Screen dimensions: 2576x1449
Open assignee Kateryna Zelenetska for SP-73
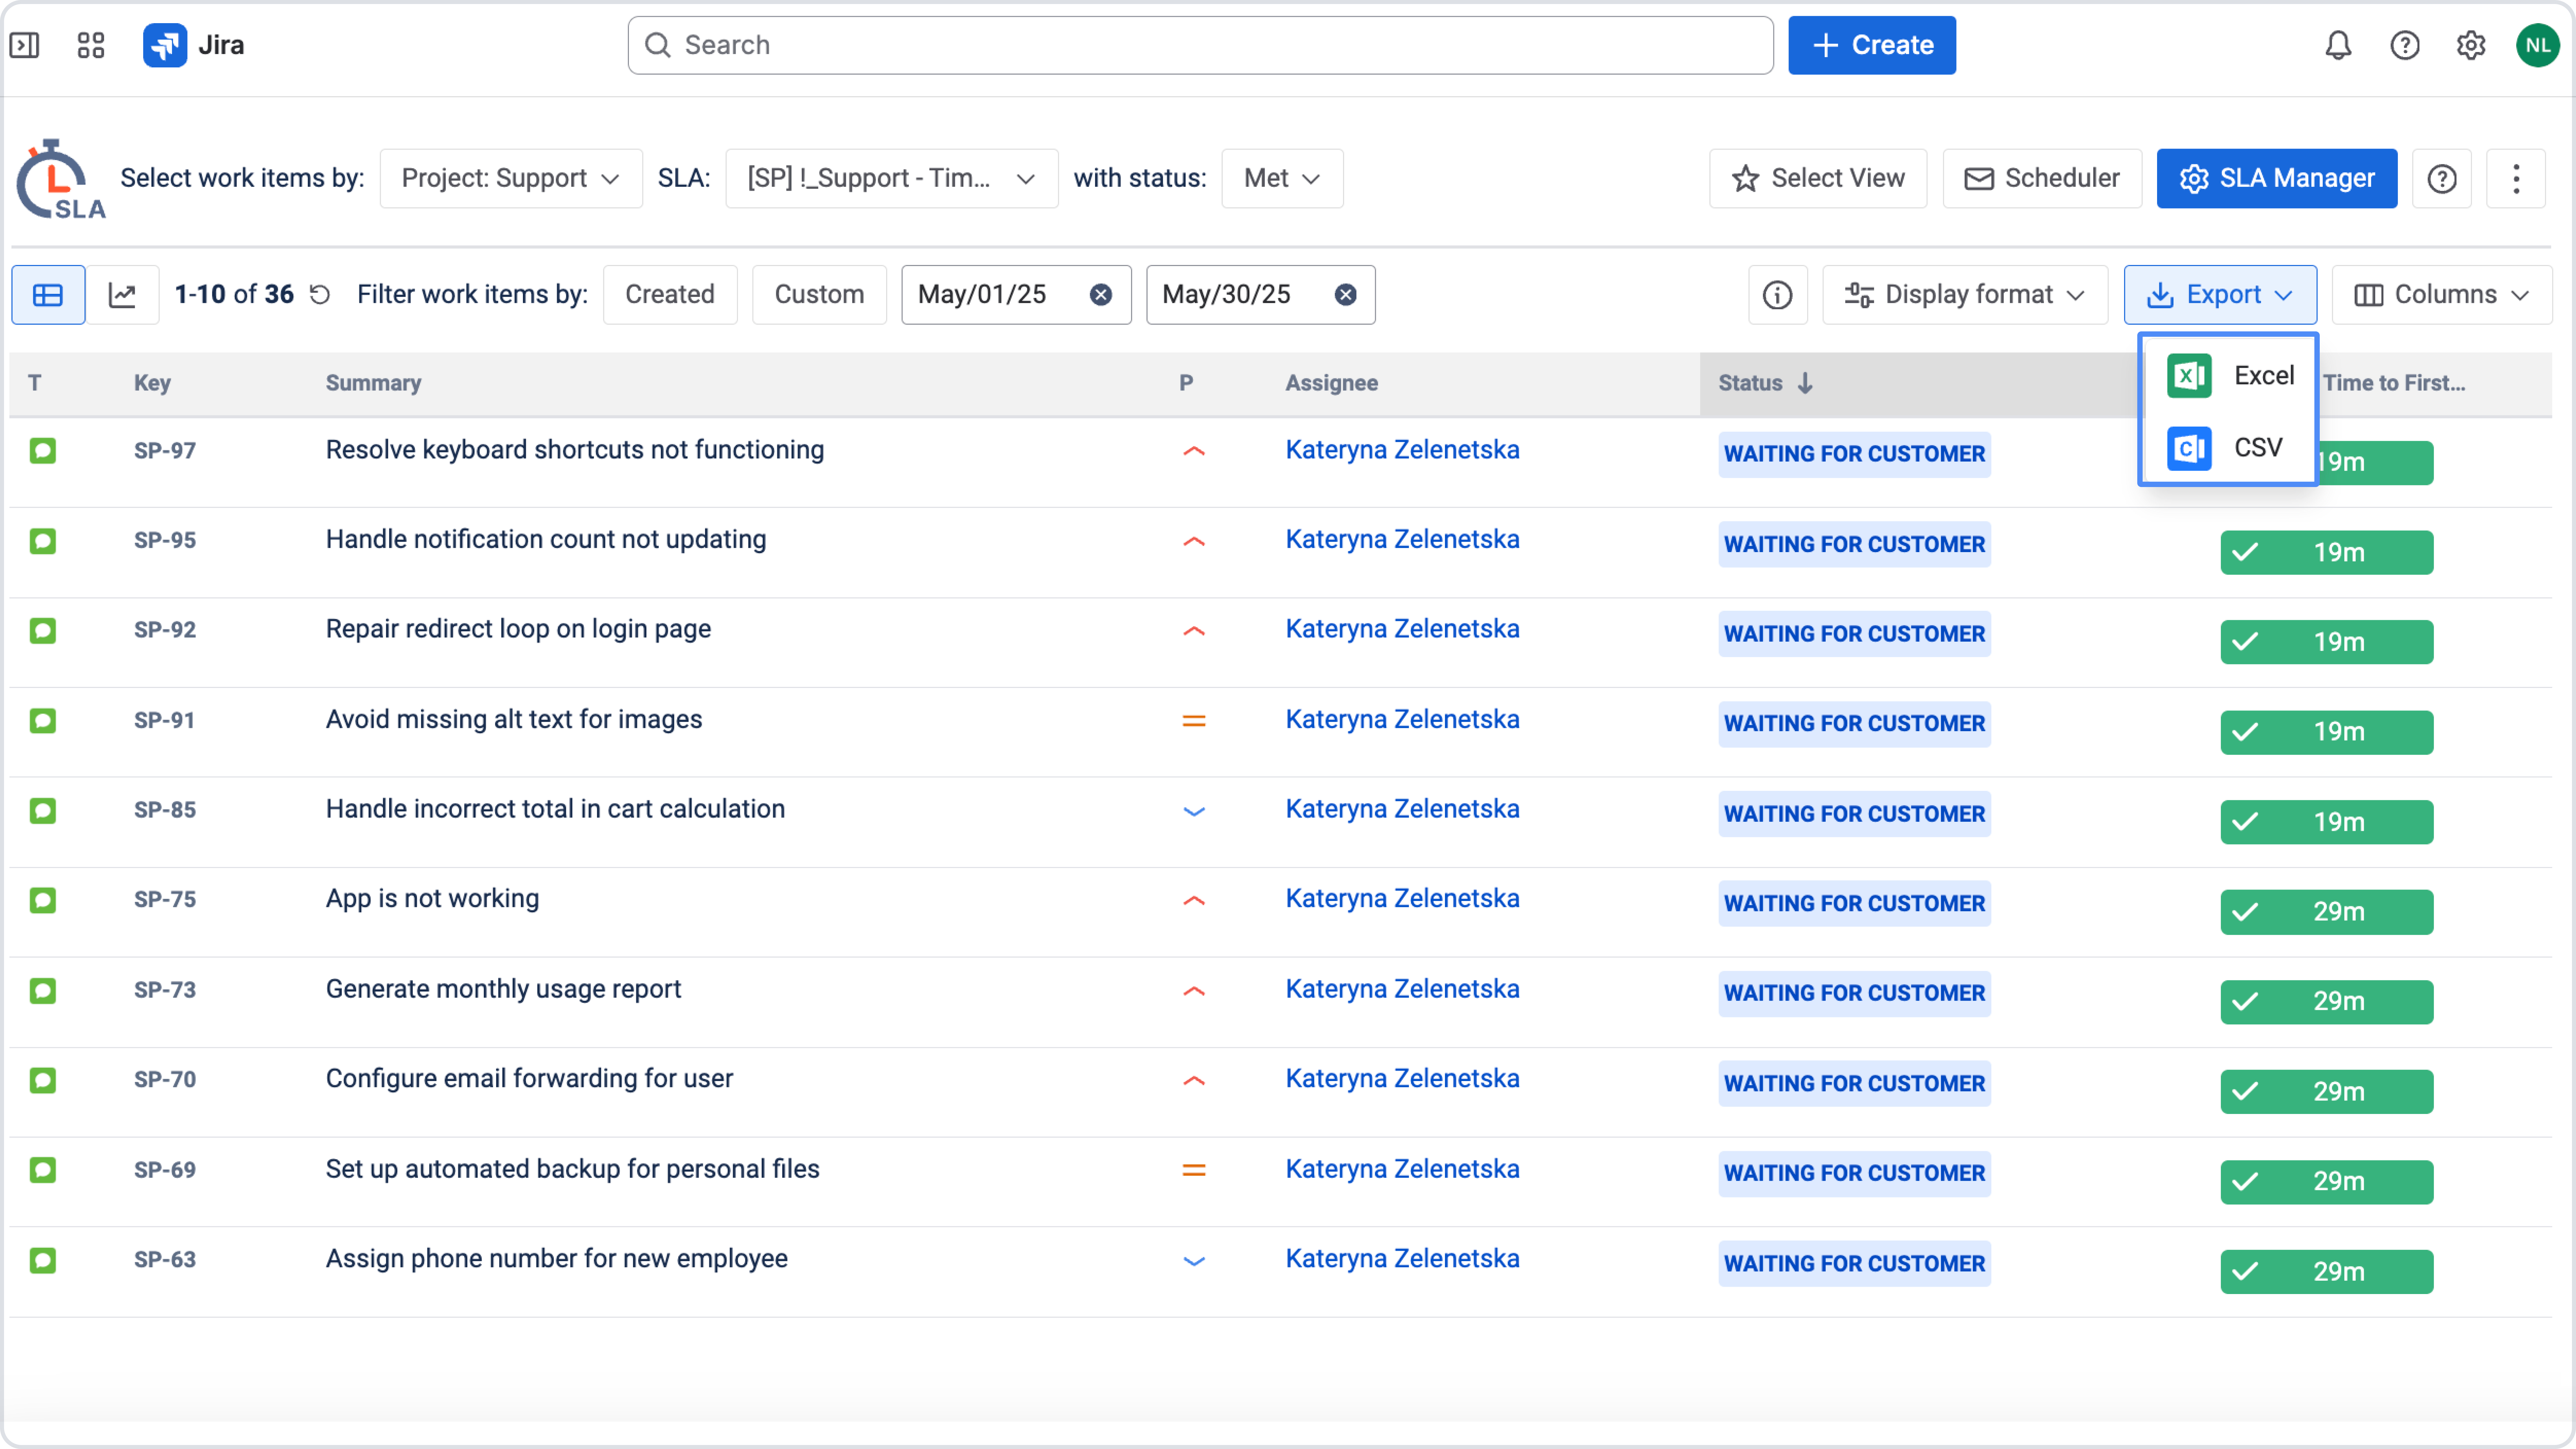[1402, 989]
